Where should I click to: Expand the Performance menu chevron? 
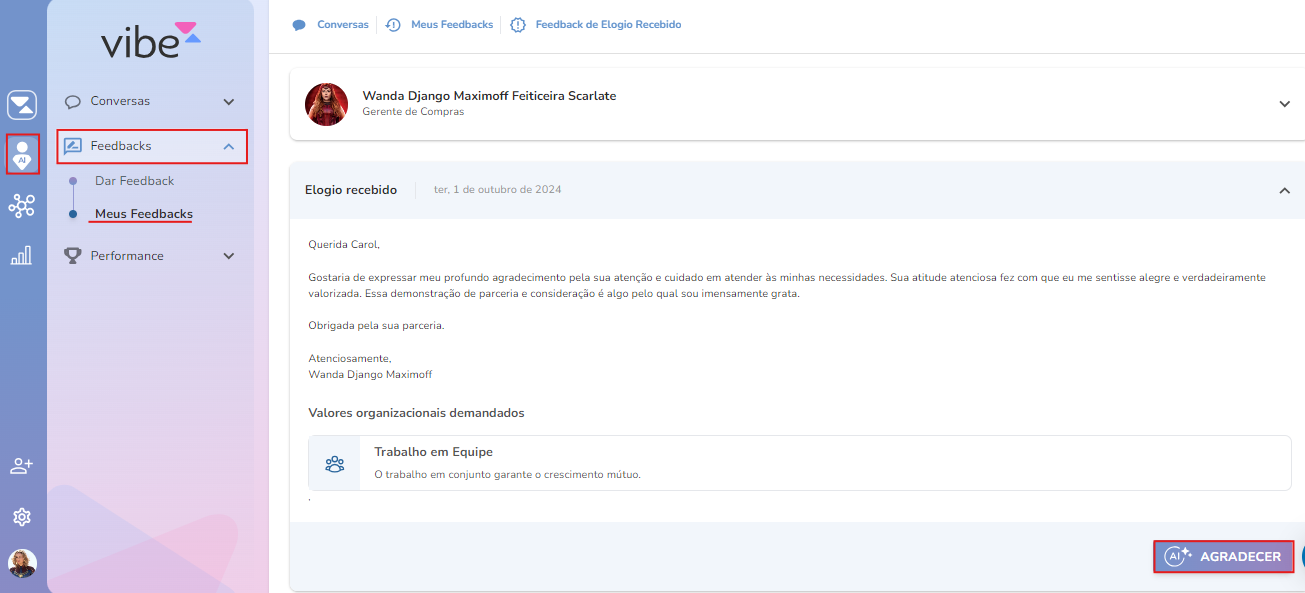click(x=229, y=256)
